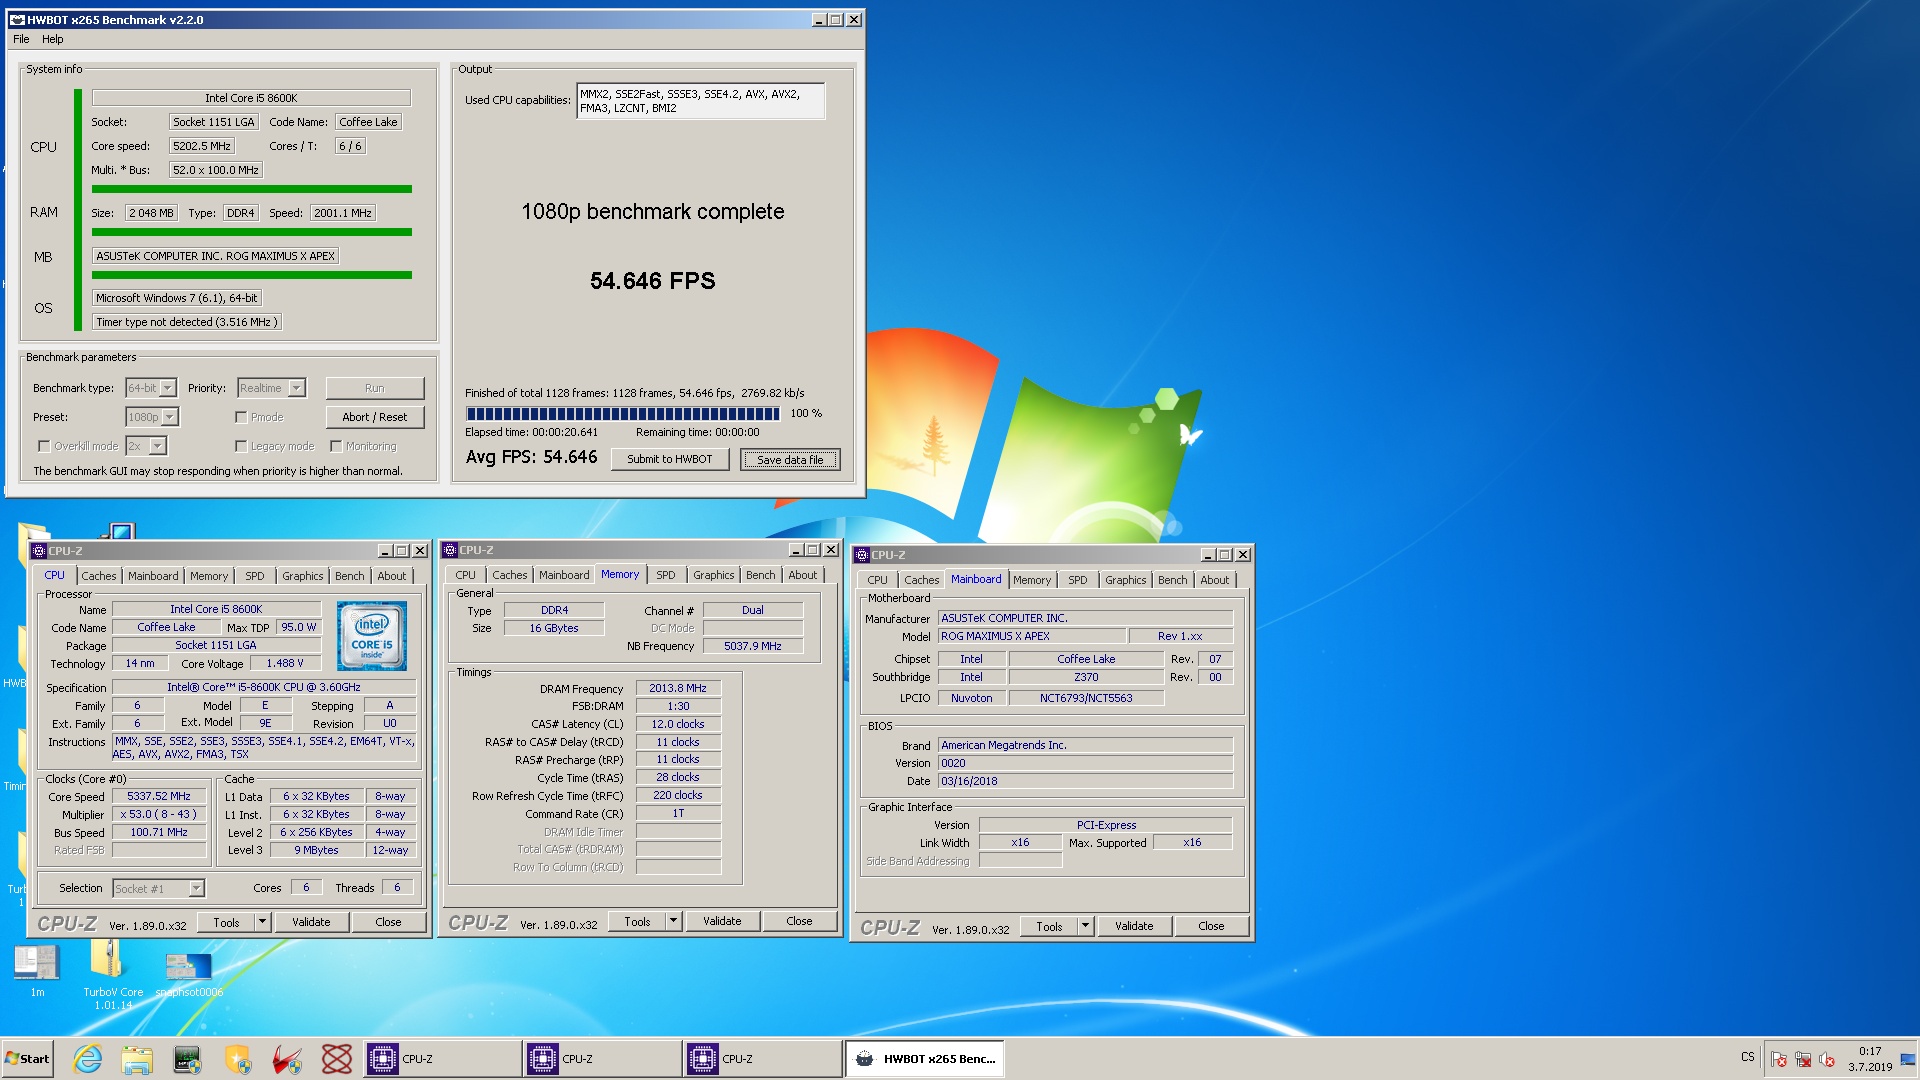Switch to second CPU-Z taskbar button
Screen dimensions: 1920x1080
tap(601, 1059)
